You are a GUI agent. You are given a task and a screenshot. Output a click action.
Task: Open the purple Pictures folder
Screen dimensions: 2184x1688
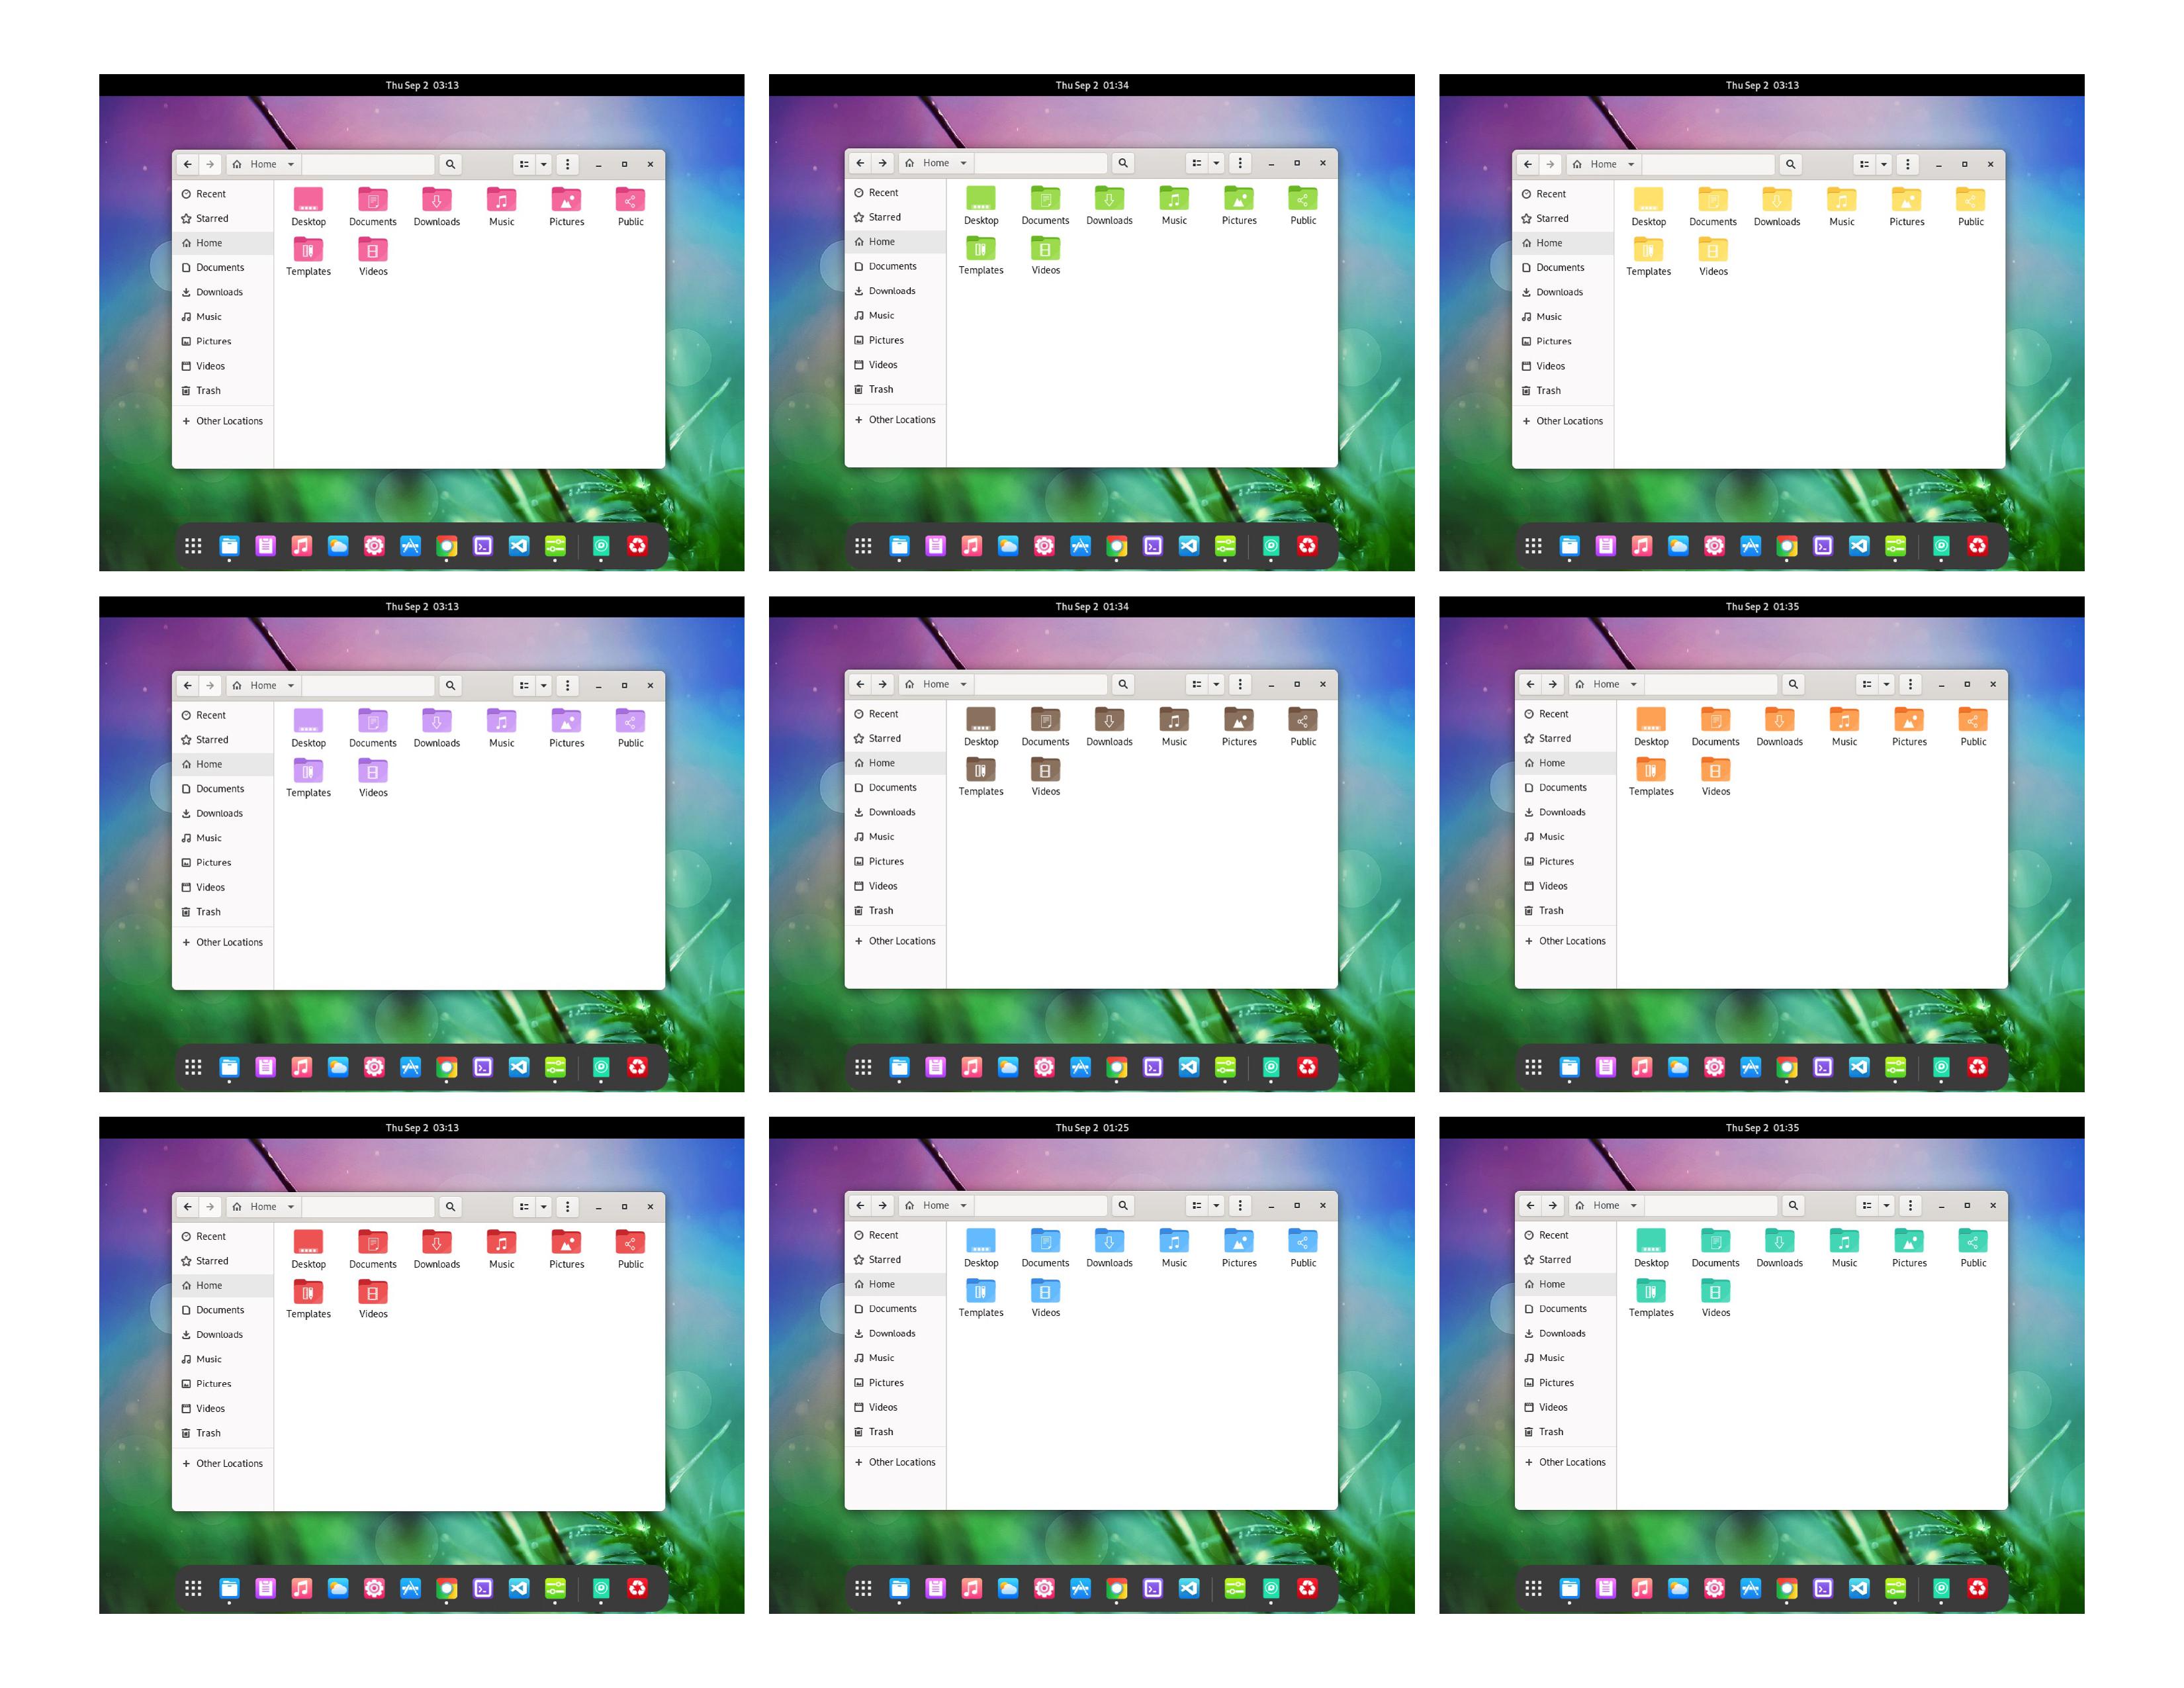566,720
